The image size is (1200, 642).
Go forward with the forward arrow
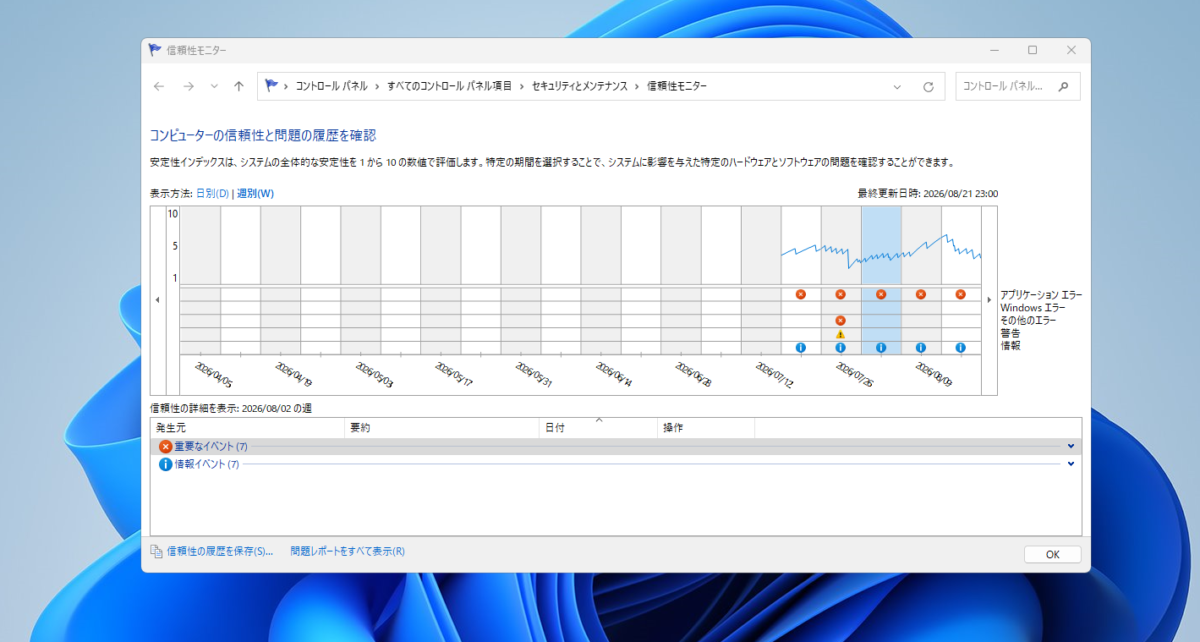[189, 87]
